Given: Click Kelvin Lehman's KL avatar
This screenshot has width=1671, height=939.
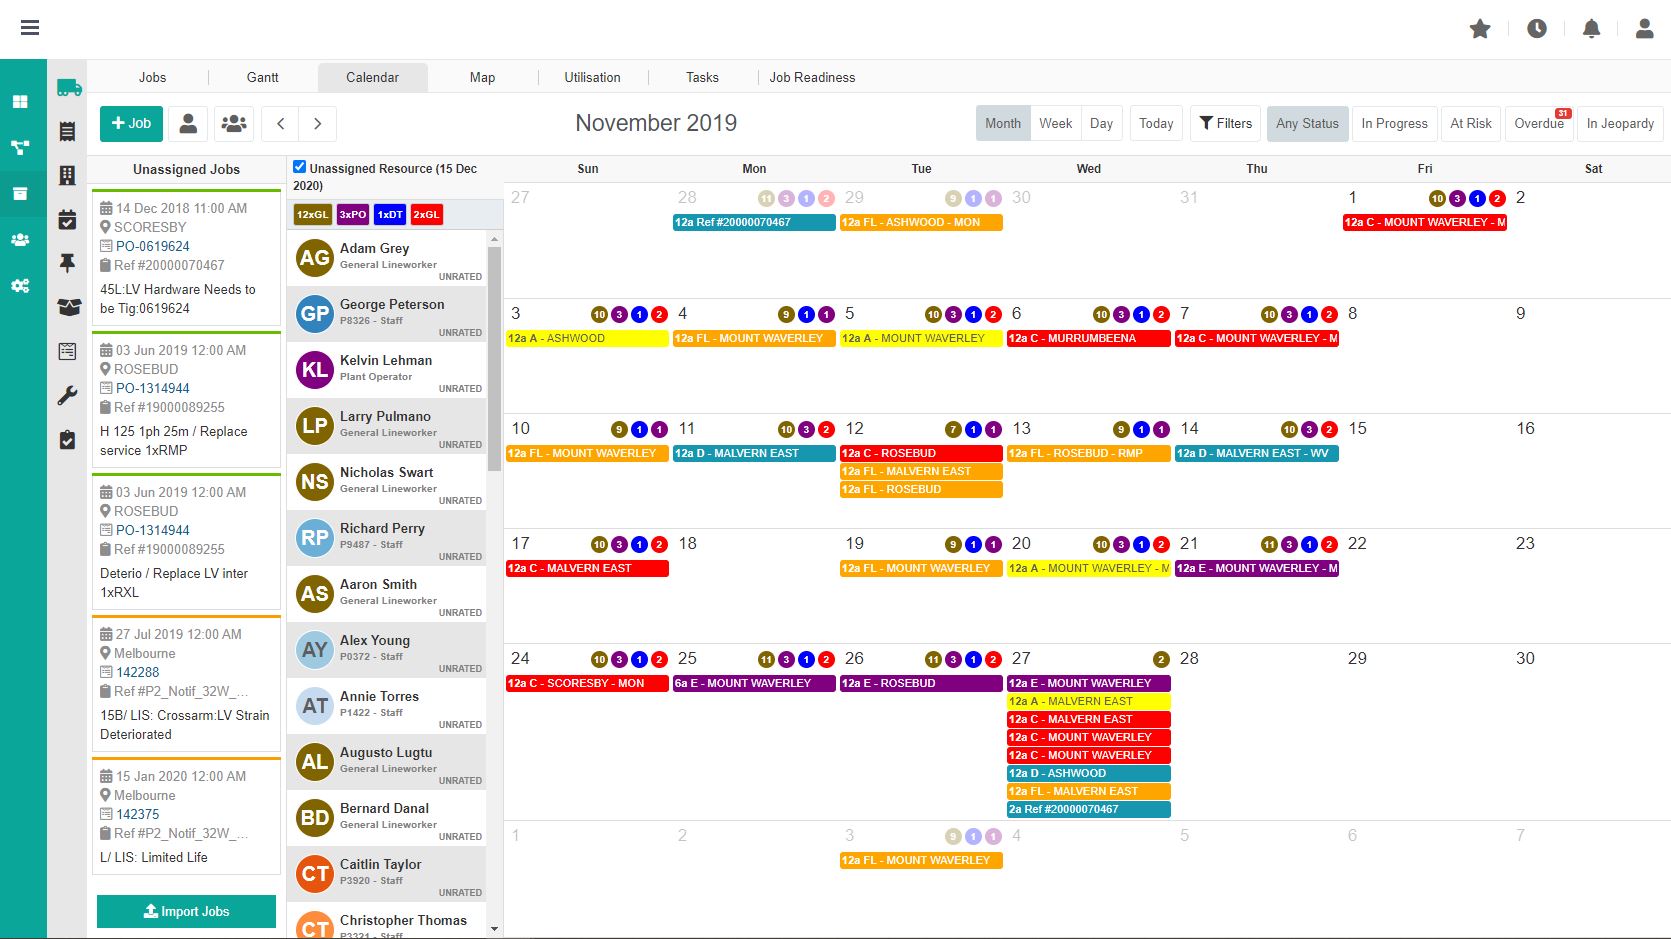Looking at the screenshot, I should coord(315,370).
